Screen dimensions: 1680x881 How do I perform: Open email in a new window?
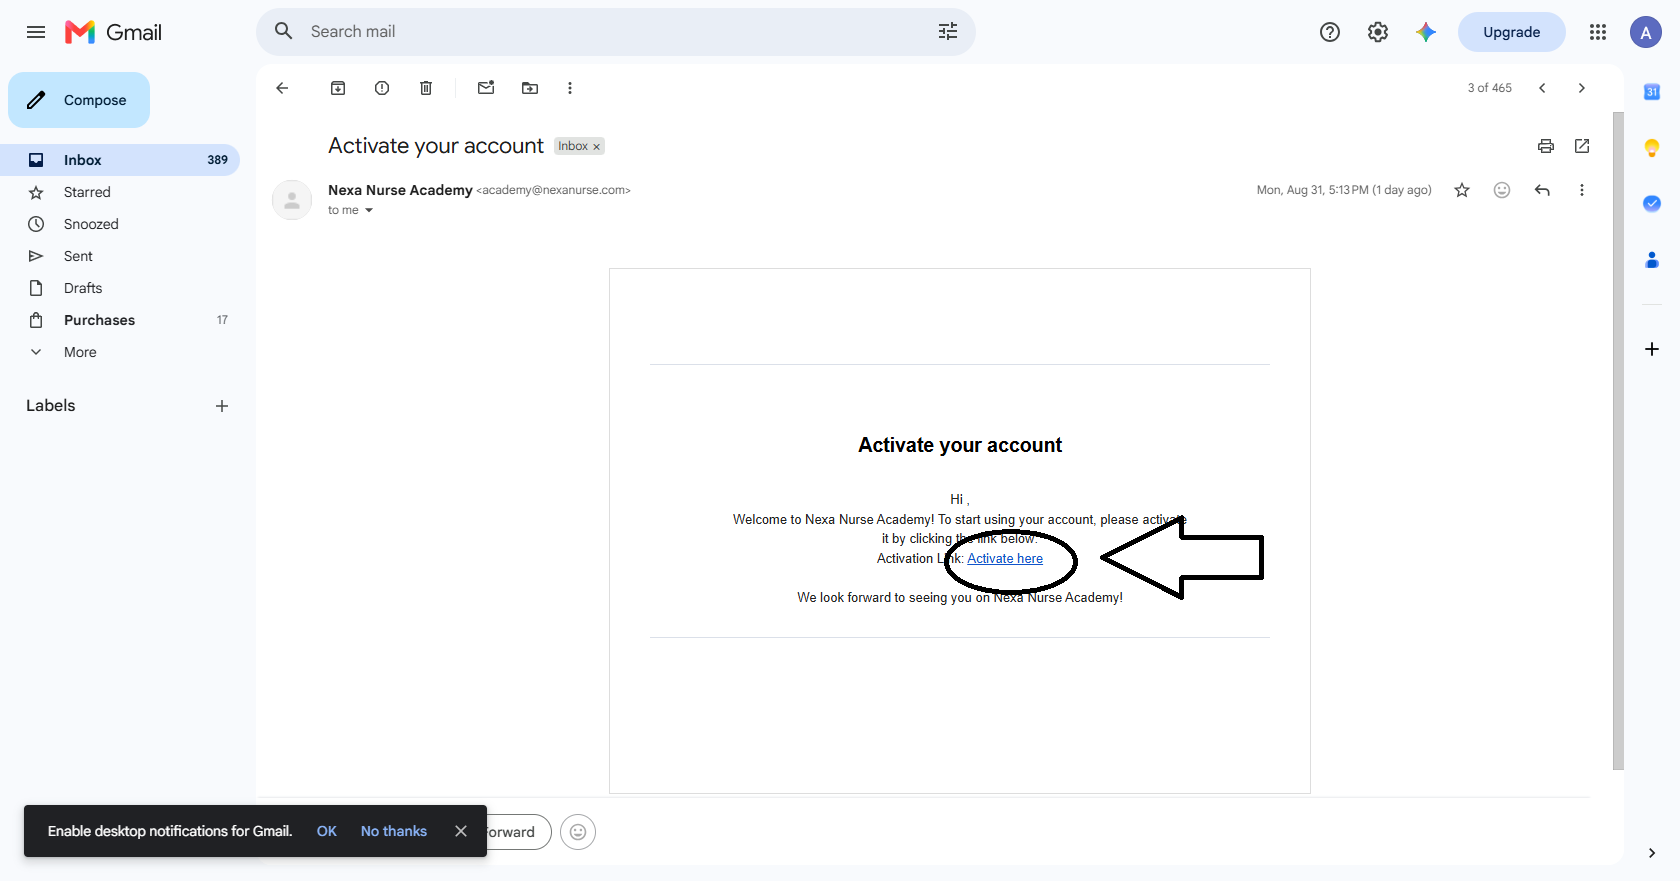click(1582, 146)
